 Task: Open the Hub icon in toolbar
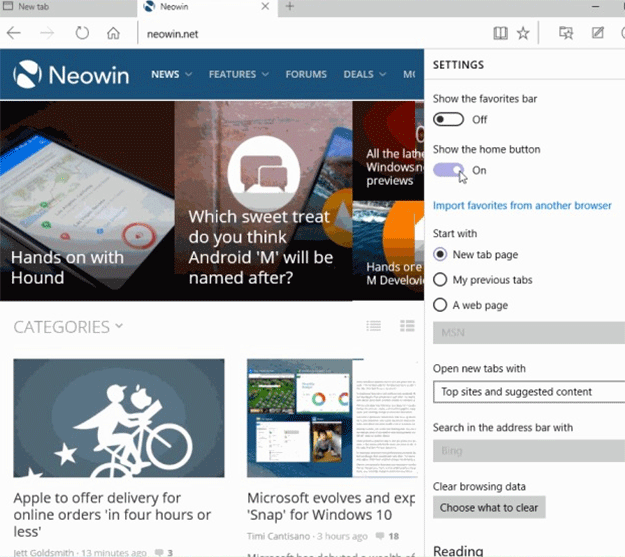click(x=566, y=33)
